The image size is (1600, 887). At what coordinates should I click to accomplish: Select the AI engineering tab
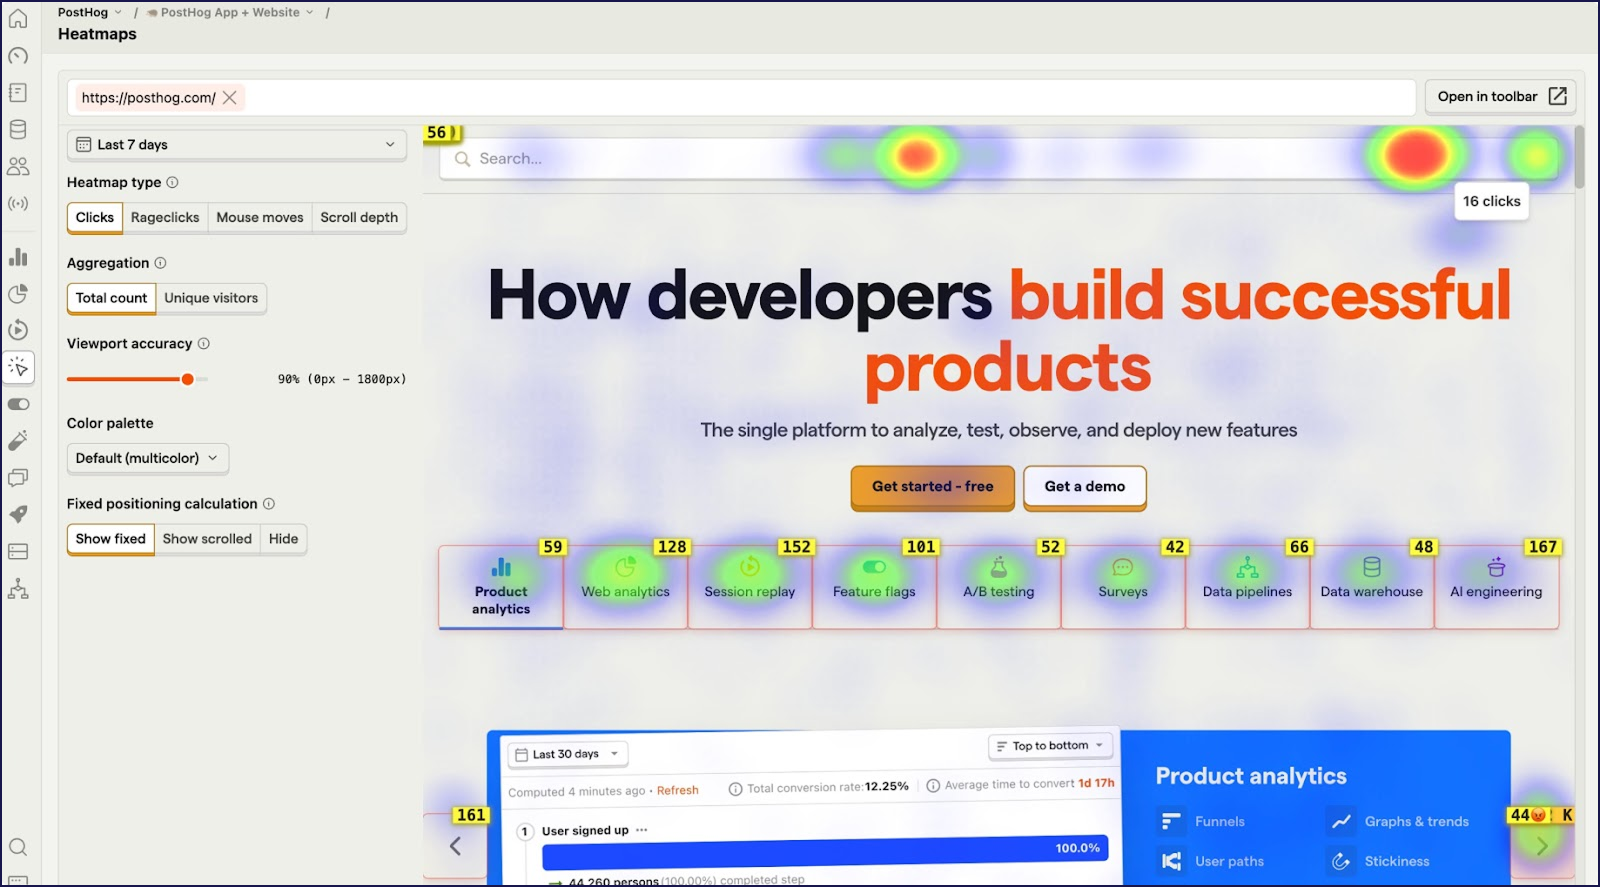point(1496,588)
